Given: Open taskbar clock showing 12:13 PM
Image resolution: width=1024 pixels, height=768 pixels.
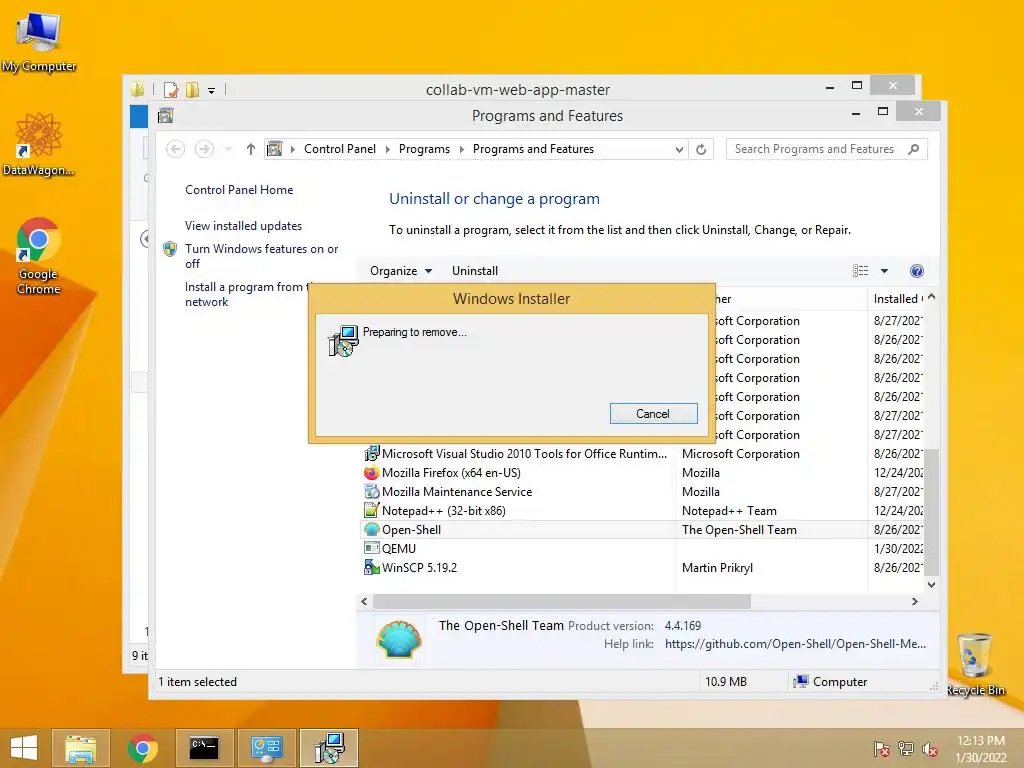Looking at the screenshot, I should click(x=980, y=749).
